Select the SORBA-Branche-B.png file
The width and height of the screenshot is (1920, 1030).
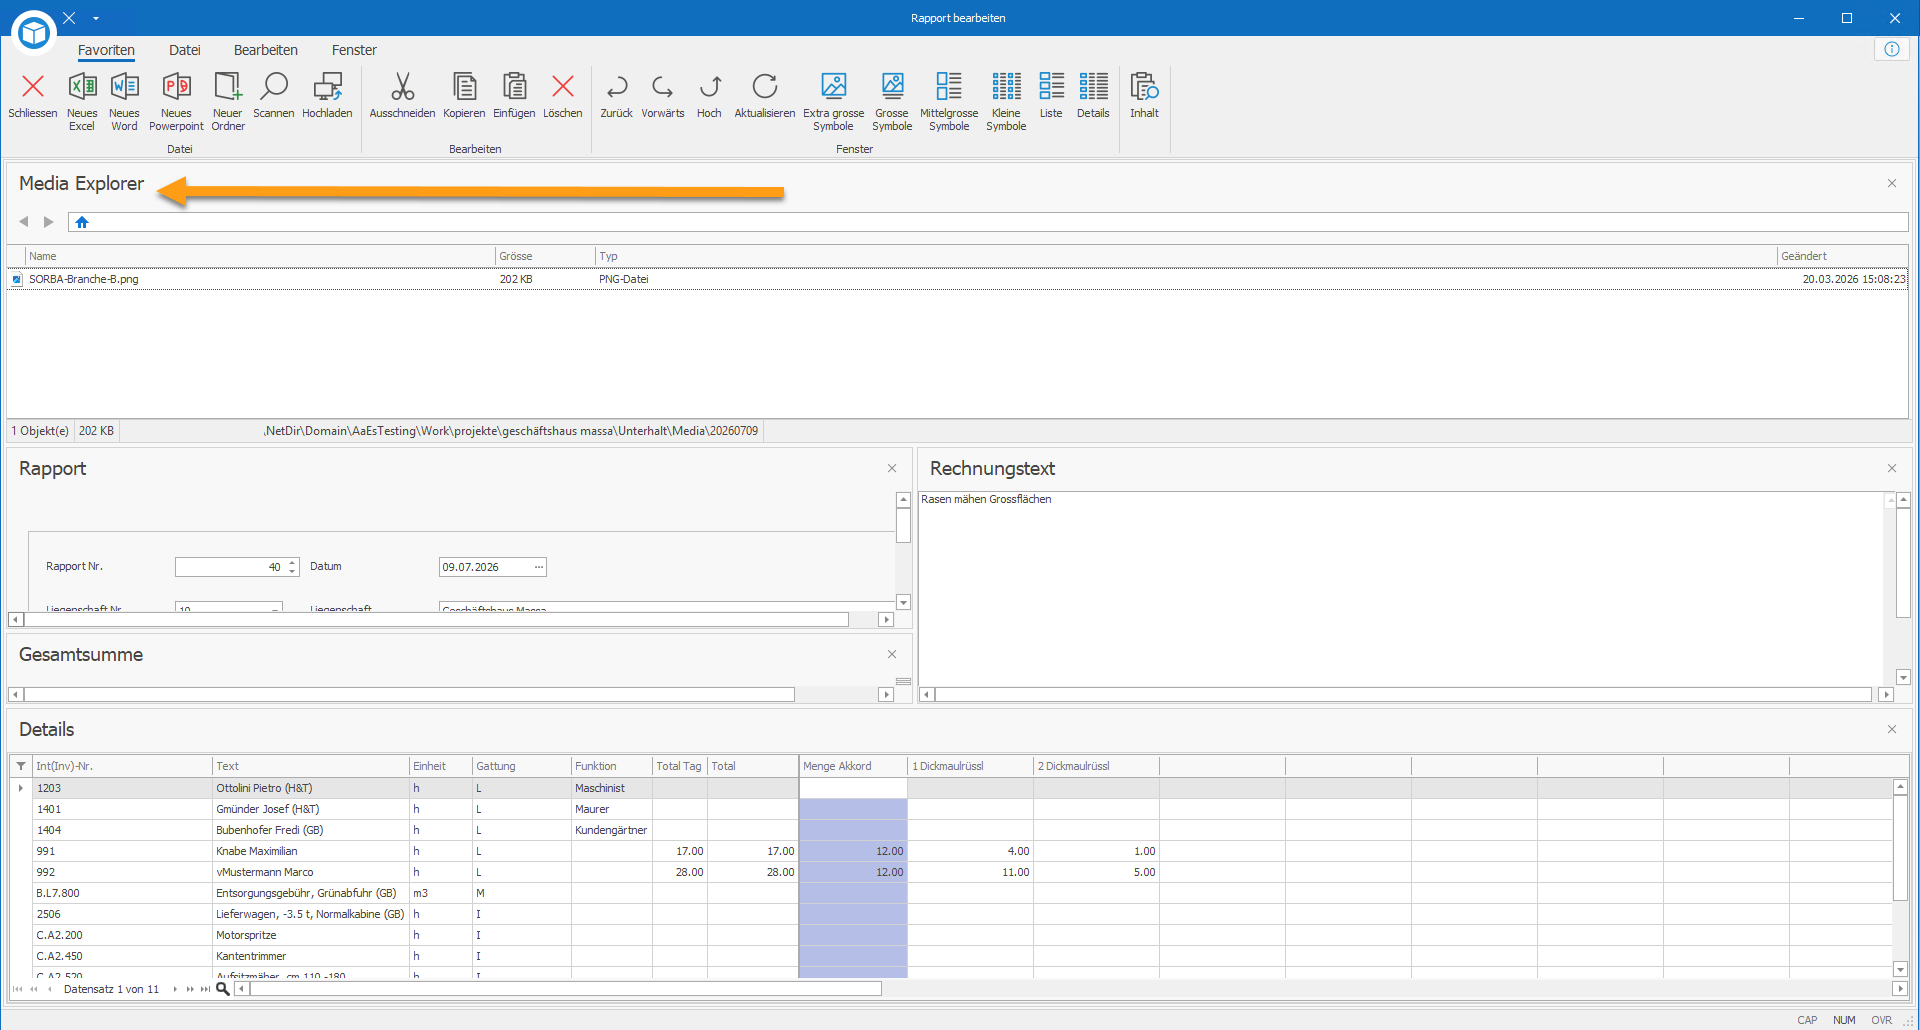pyautogui.click(x=84, y=279)
